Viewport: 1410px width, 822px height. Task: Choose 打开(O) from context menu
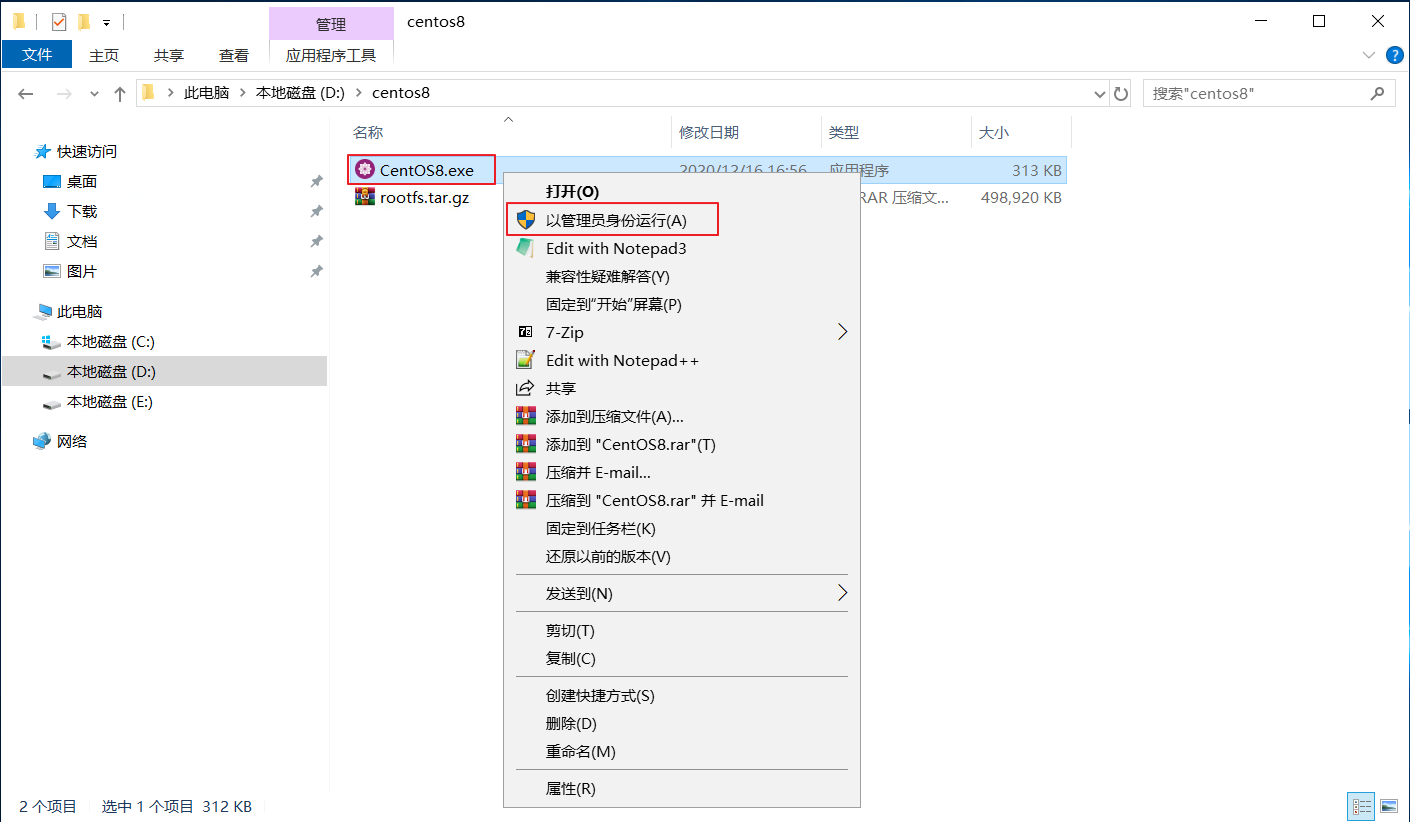click(572, 191)
